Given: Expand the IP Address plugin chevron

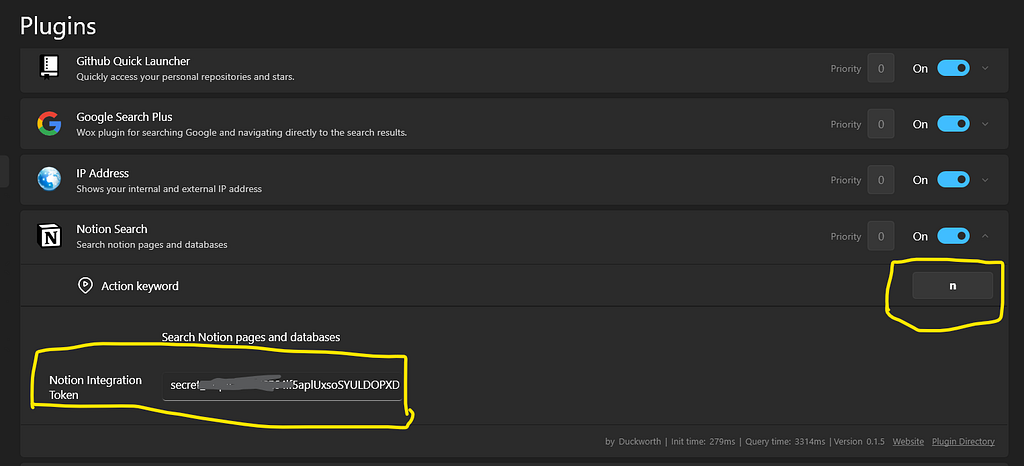Looking at the screenshot, I should coord(985,179).
